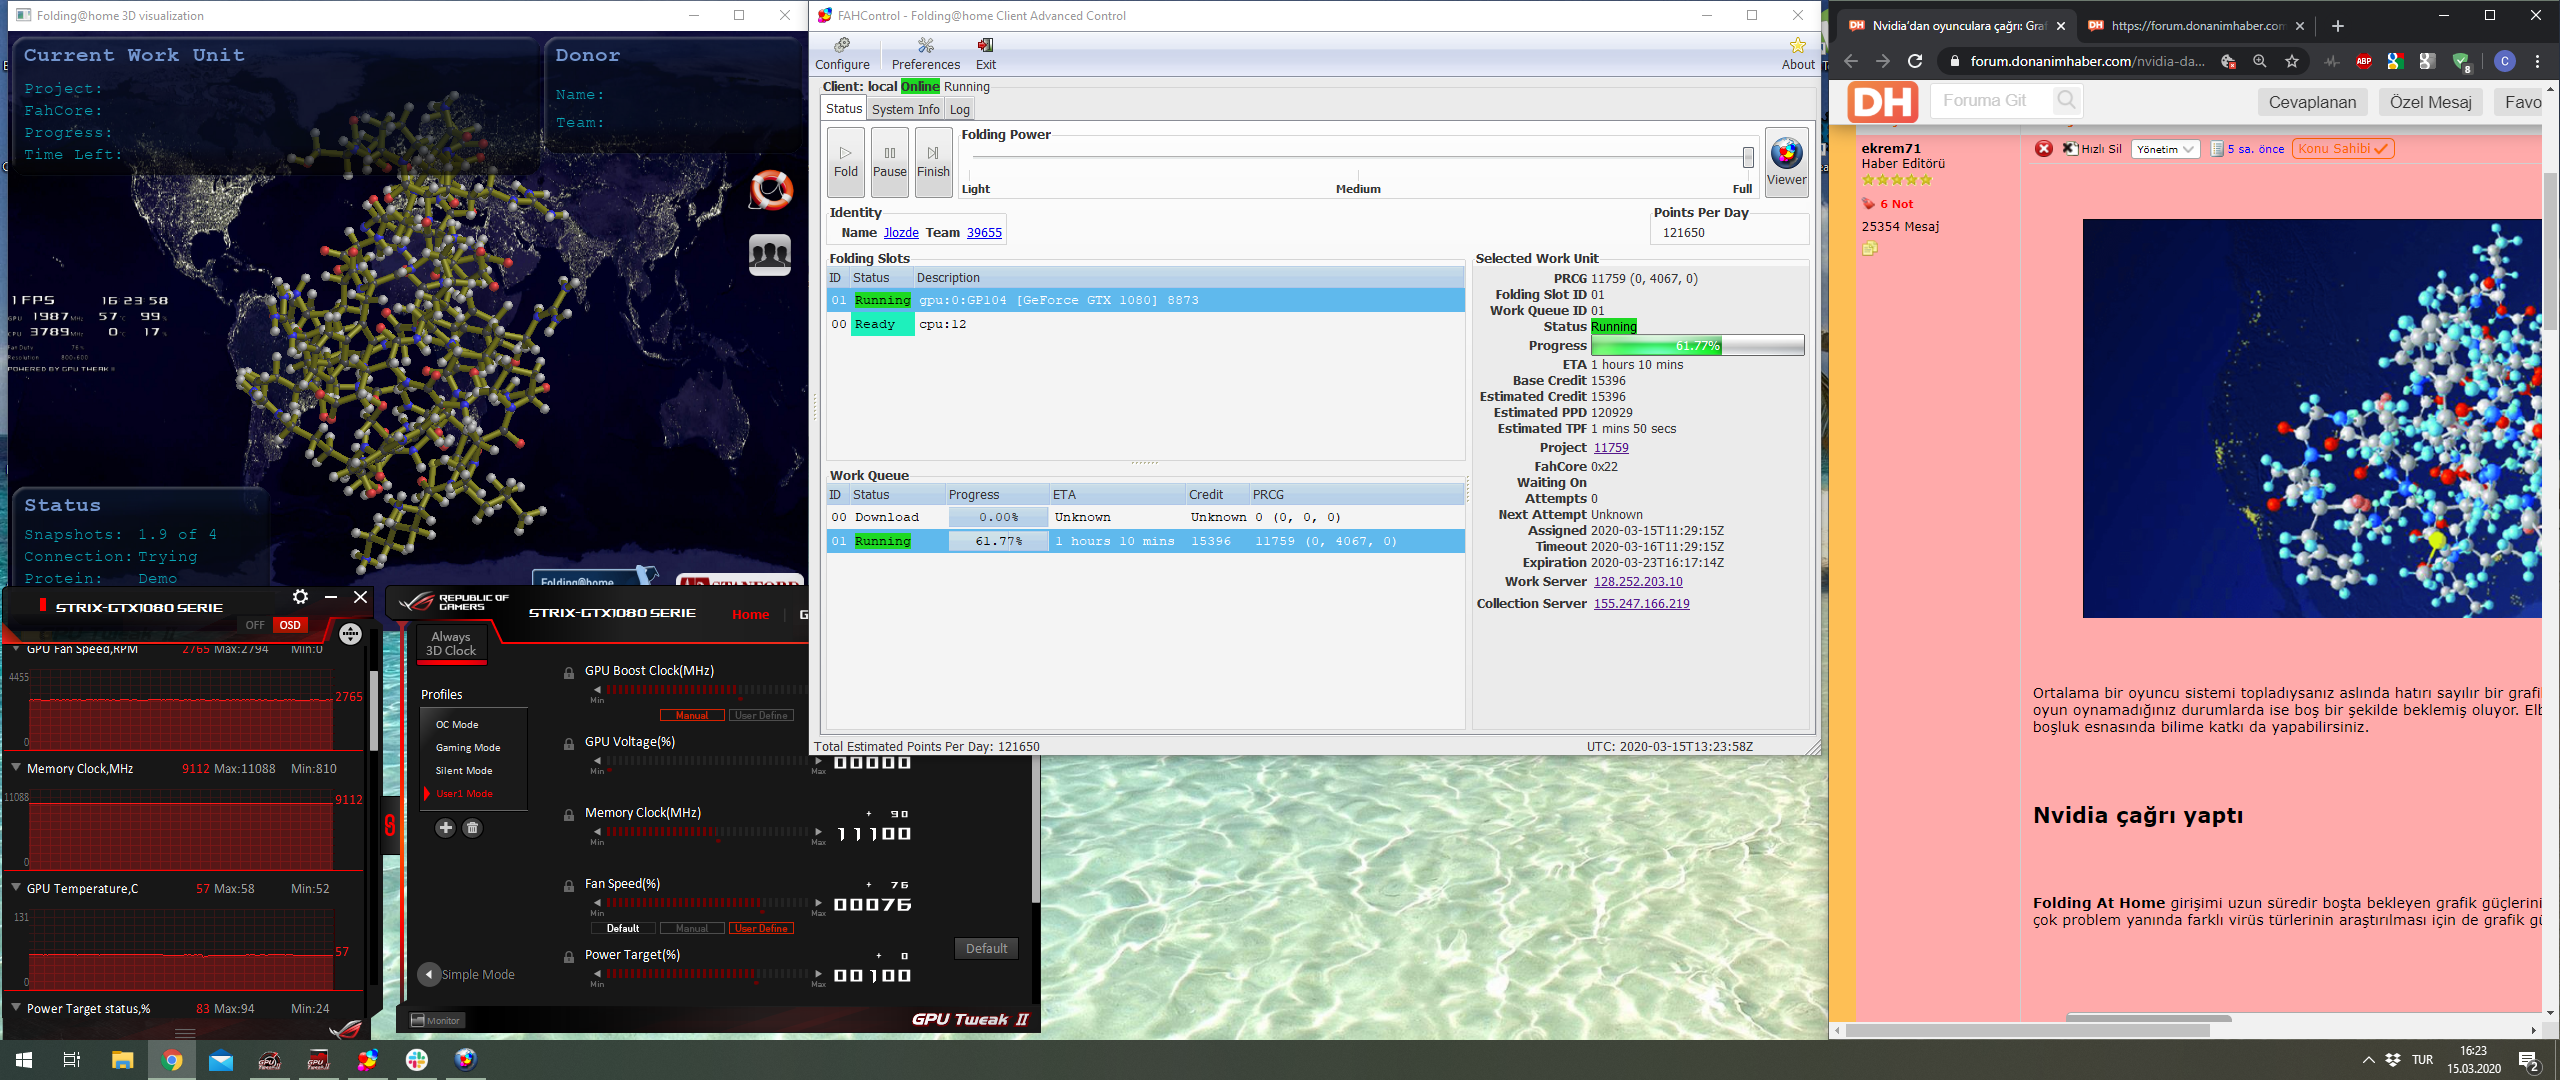Add a new profile with plus icon
The height and width of the screenshot is (1080, 2560).
point(446,827)
